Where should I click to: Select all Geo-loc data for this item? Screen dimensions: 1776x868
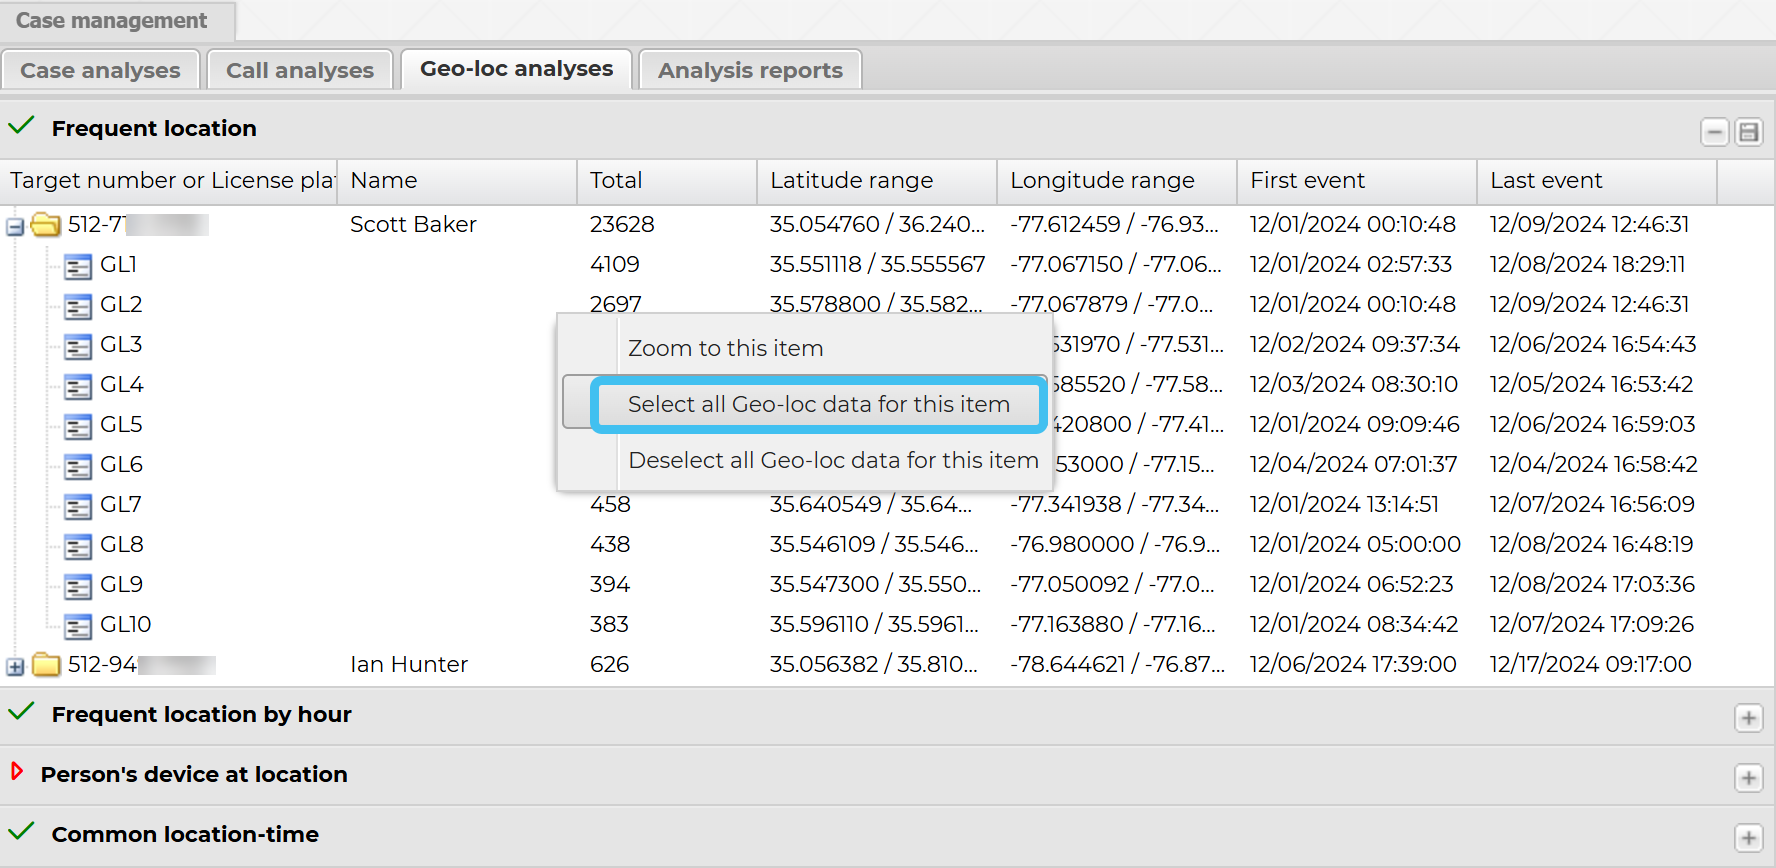coord(818,404)
